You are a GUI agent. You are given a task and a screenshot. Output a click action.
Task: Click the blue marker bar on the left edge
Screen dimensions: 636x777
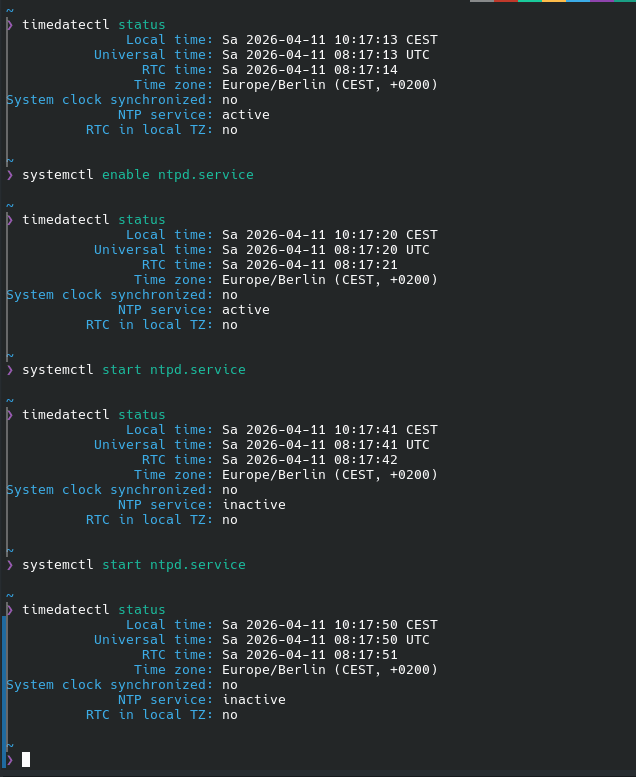click(x=3, y=690)
